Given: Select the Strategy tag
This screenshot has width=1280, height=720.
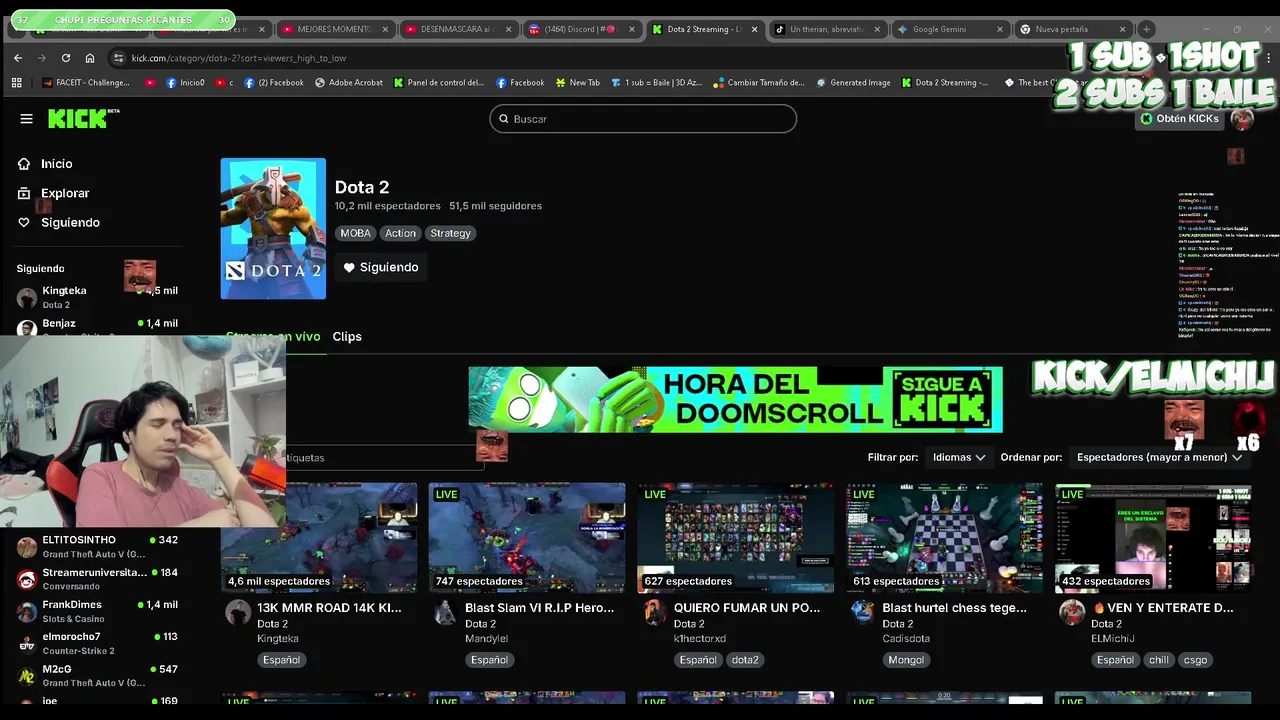Looking at the screenshot, I should tap(450, 233).
